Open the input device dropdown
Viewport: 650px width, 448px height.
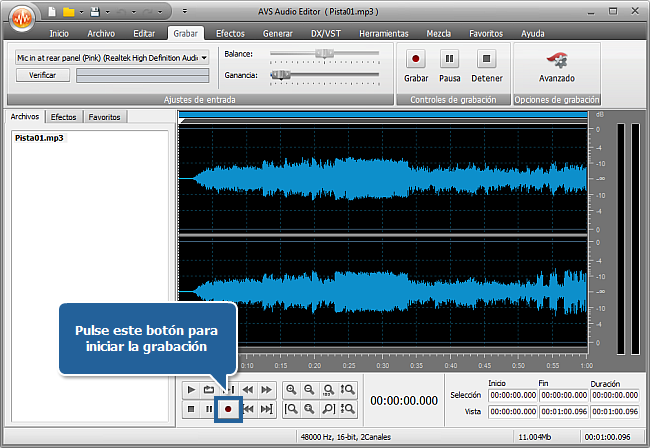[204, 58]
